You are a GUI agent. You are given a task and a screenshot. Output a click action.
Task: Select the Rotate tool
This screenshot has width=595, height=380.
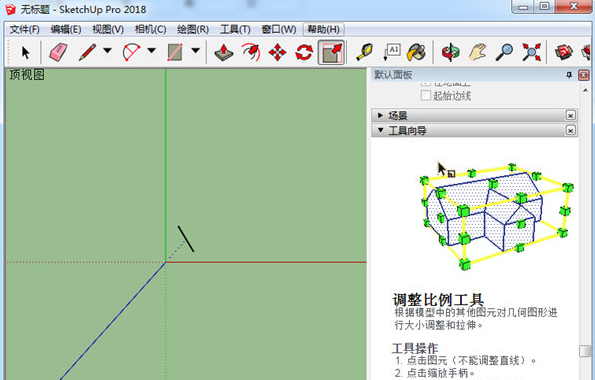coord(304,52)
